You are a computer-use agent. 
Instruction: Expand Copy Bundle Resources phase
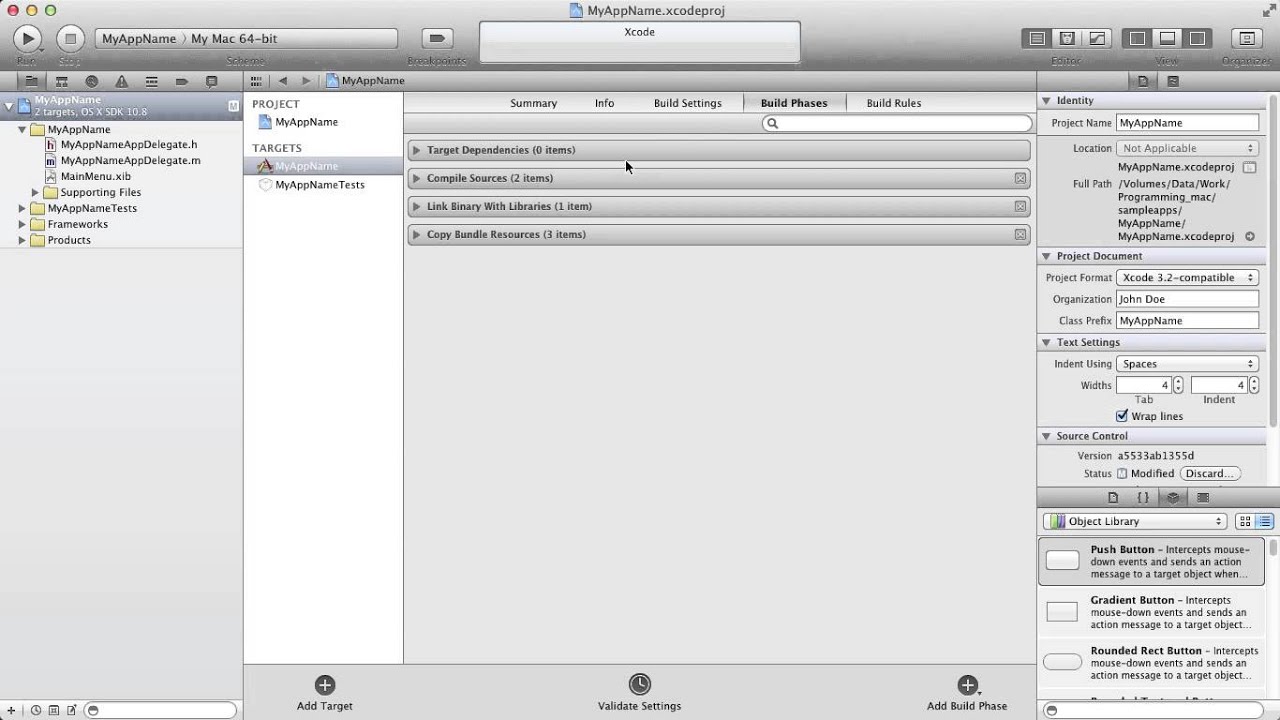pyautogui.click(x=417, y=234)
